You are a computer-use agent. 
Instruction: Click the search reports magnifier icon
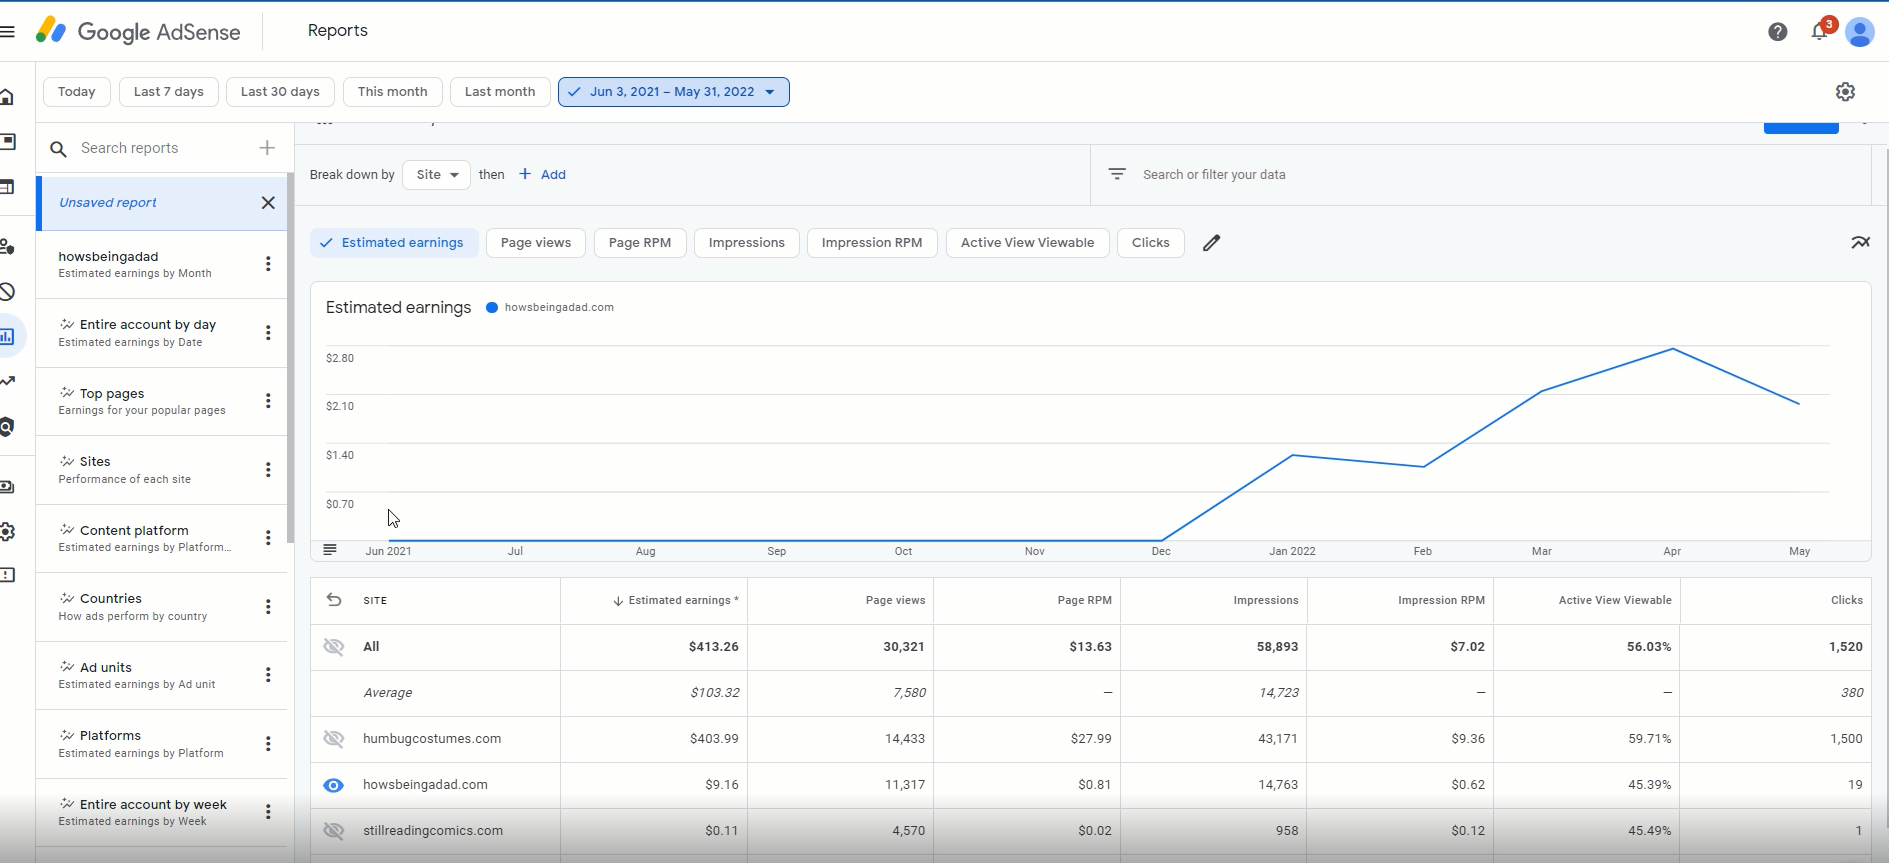click(59, 149)
